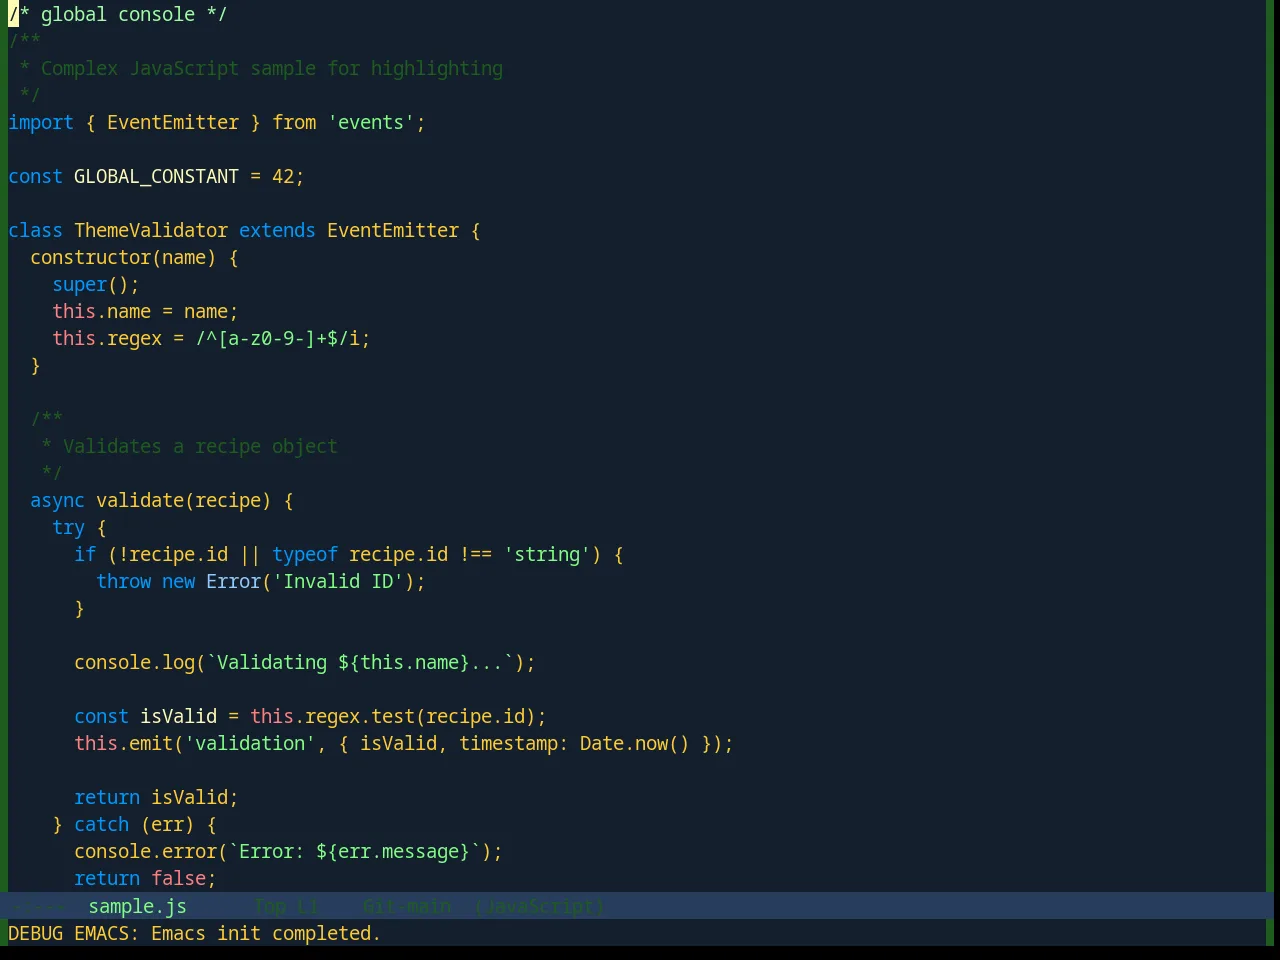Click 'constructor(name)' definition

(x=123, y=257)
